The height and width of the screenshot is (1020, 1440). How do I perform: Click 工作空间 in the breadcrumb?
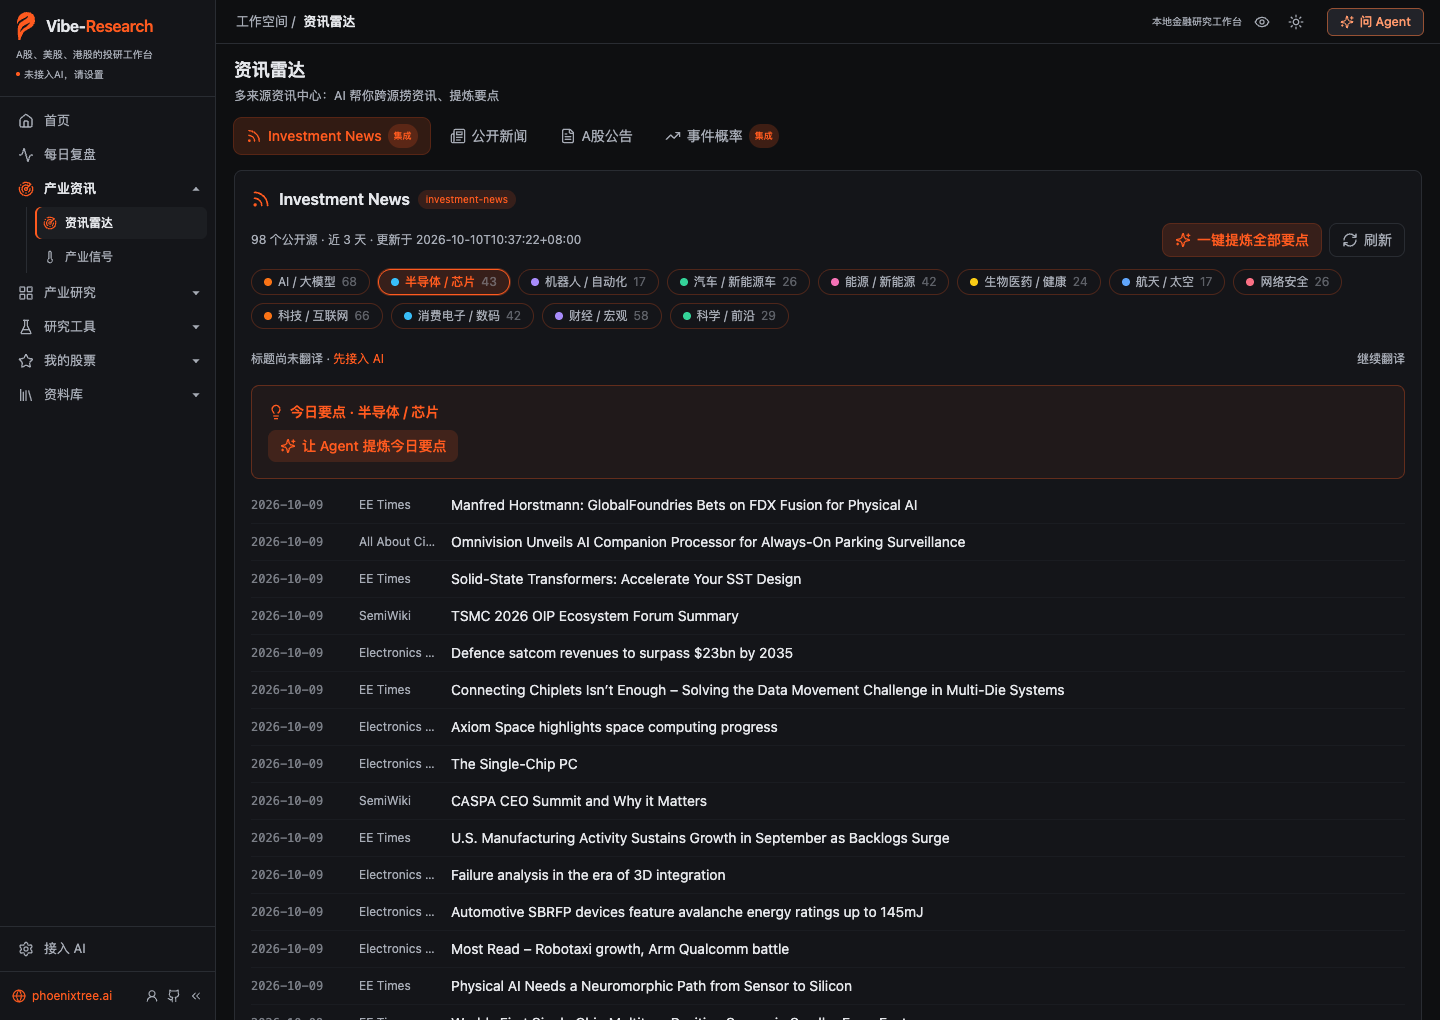coord(261,22)
